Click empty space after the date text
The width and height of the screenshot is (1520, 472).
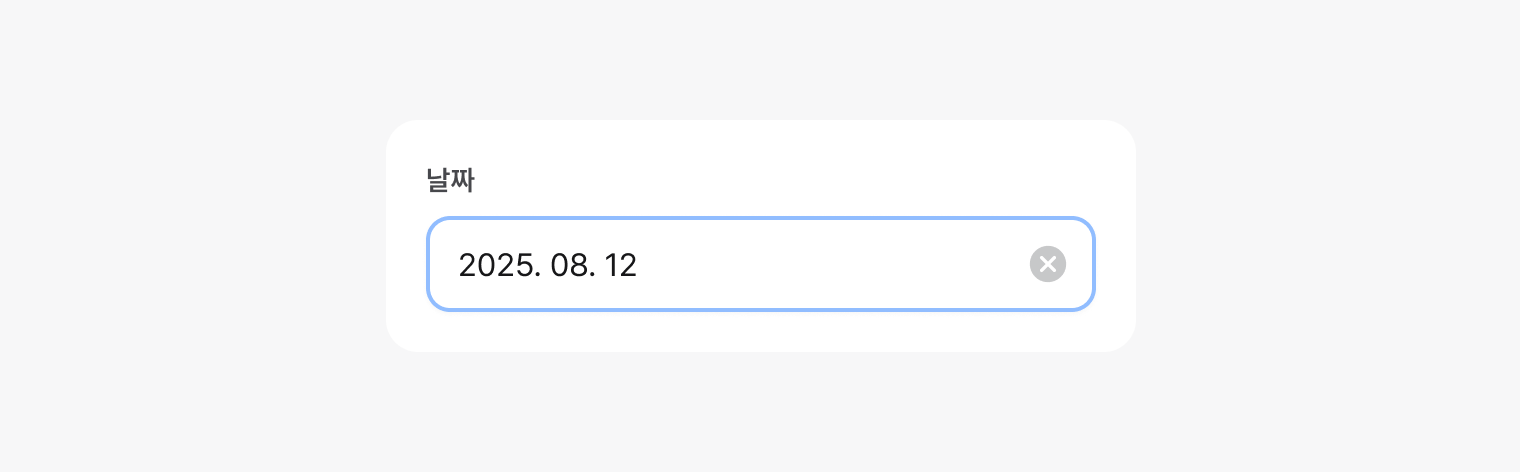click(830, 264)
